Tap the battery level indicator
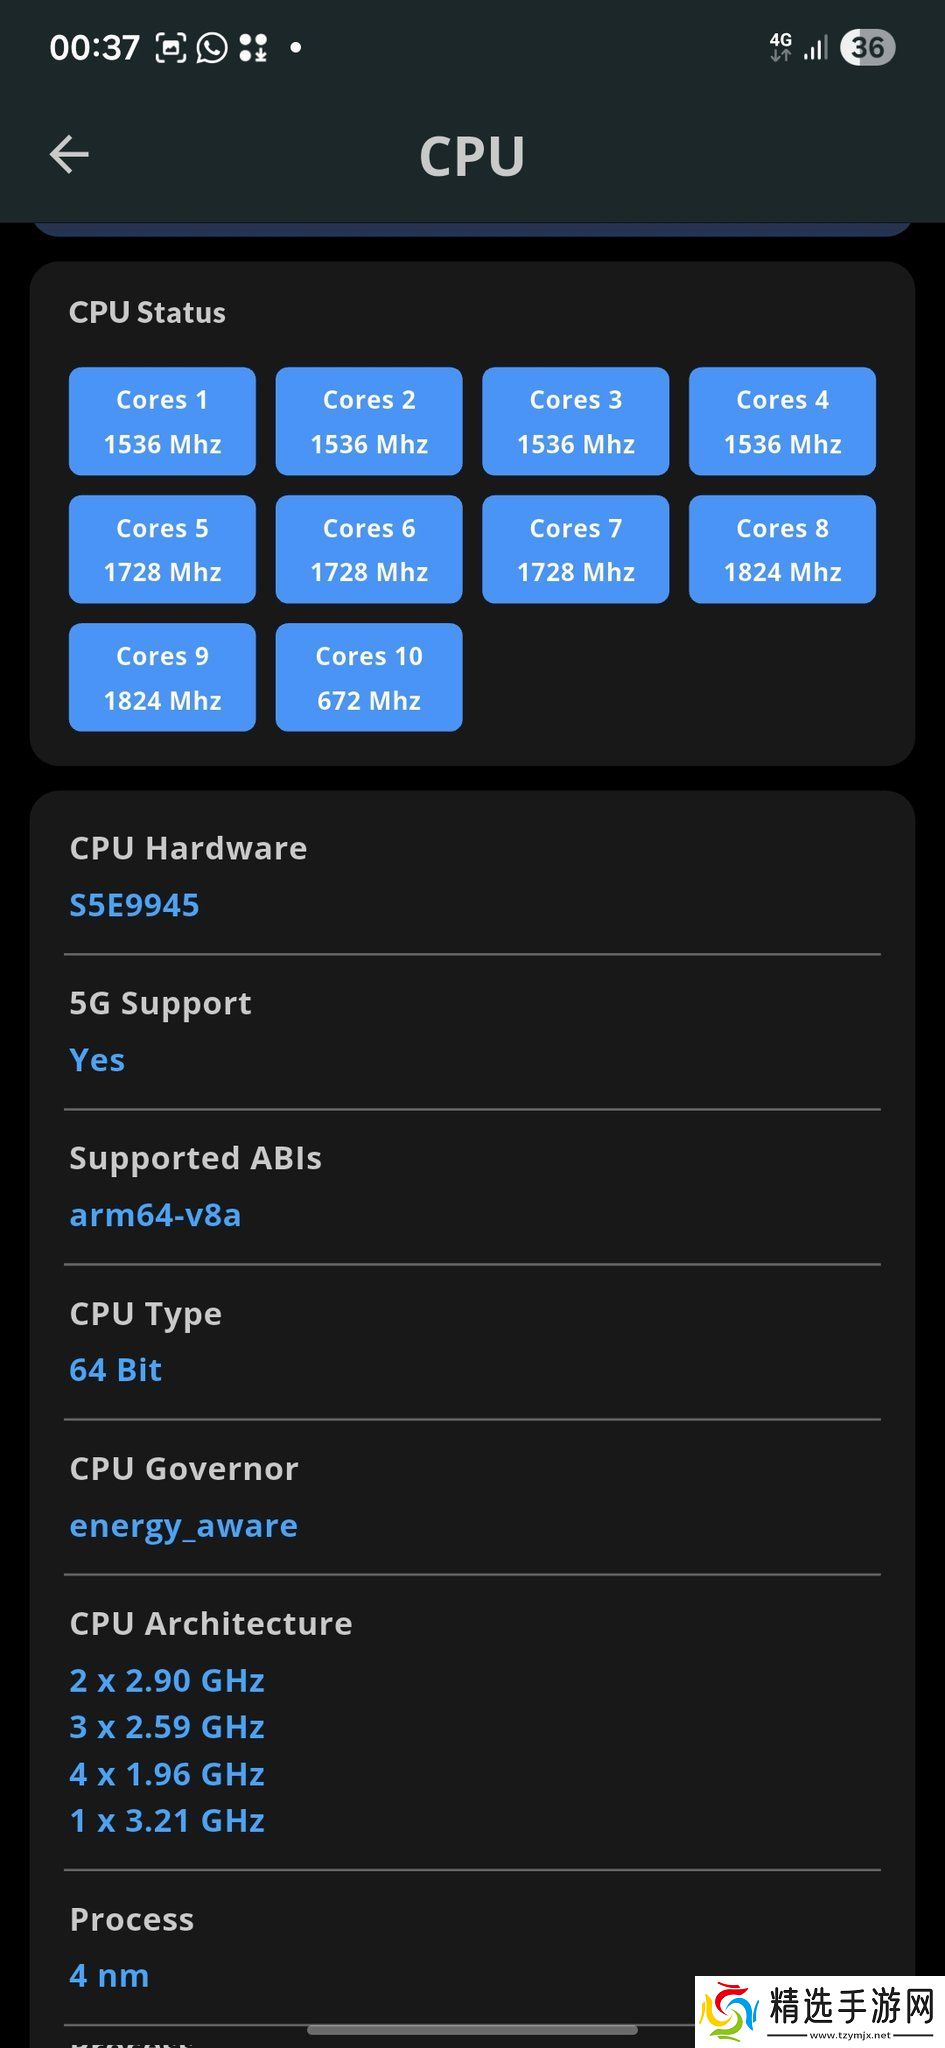945x2048 pixels. [x=867, y=47]
